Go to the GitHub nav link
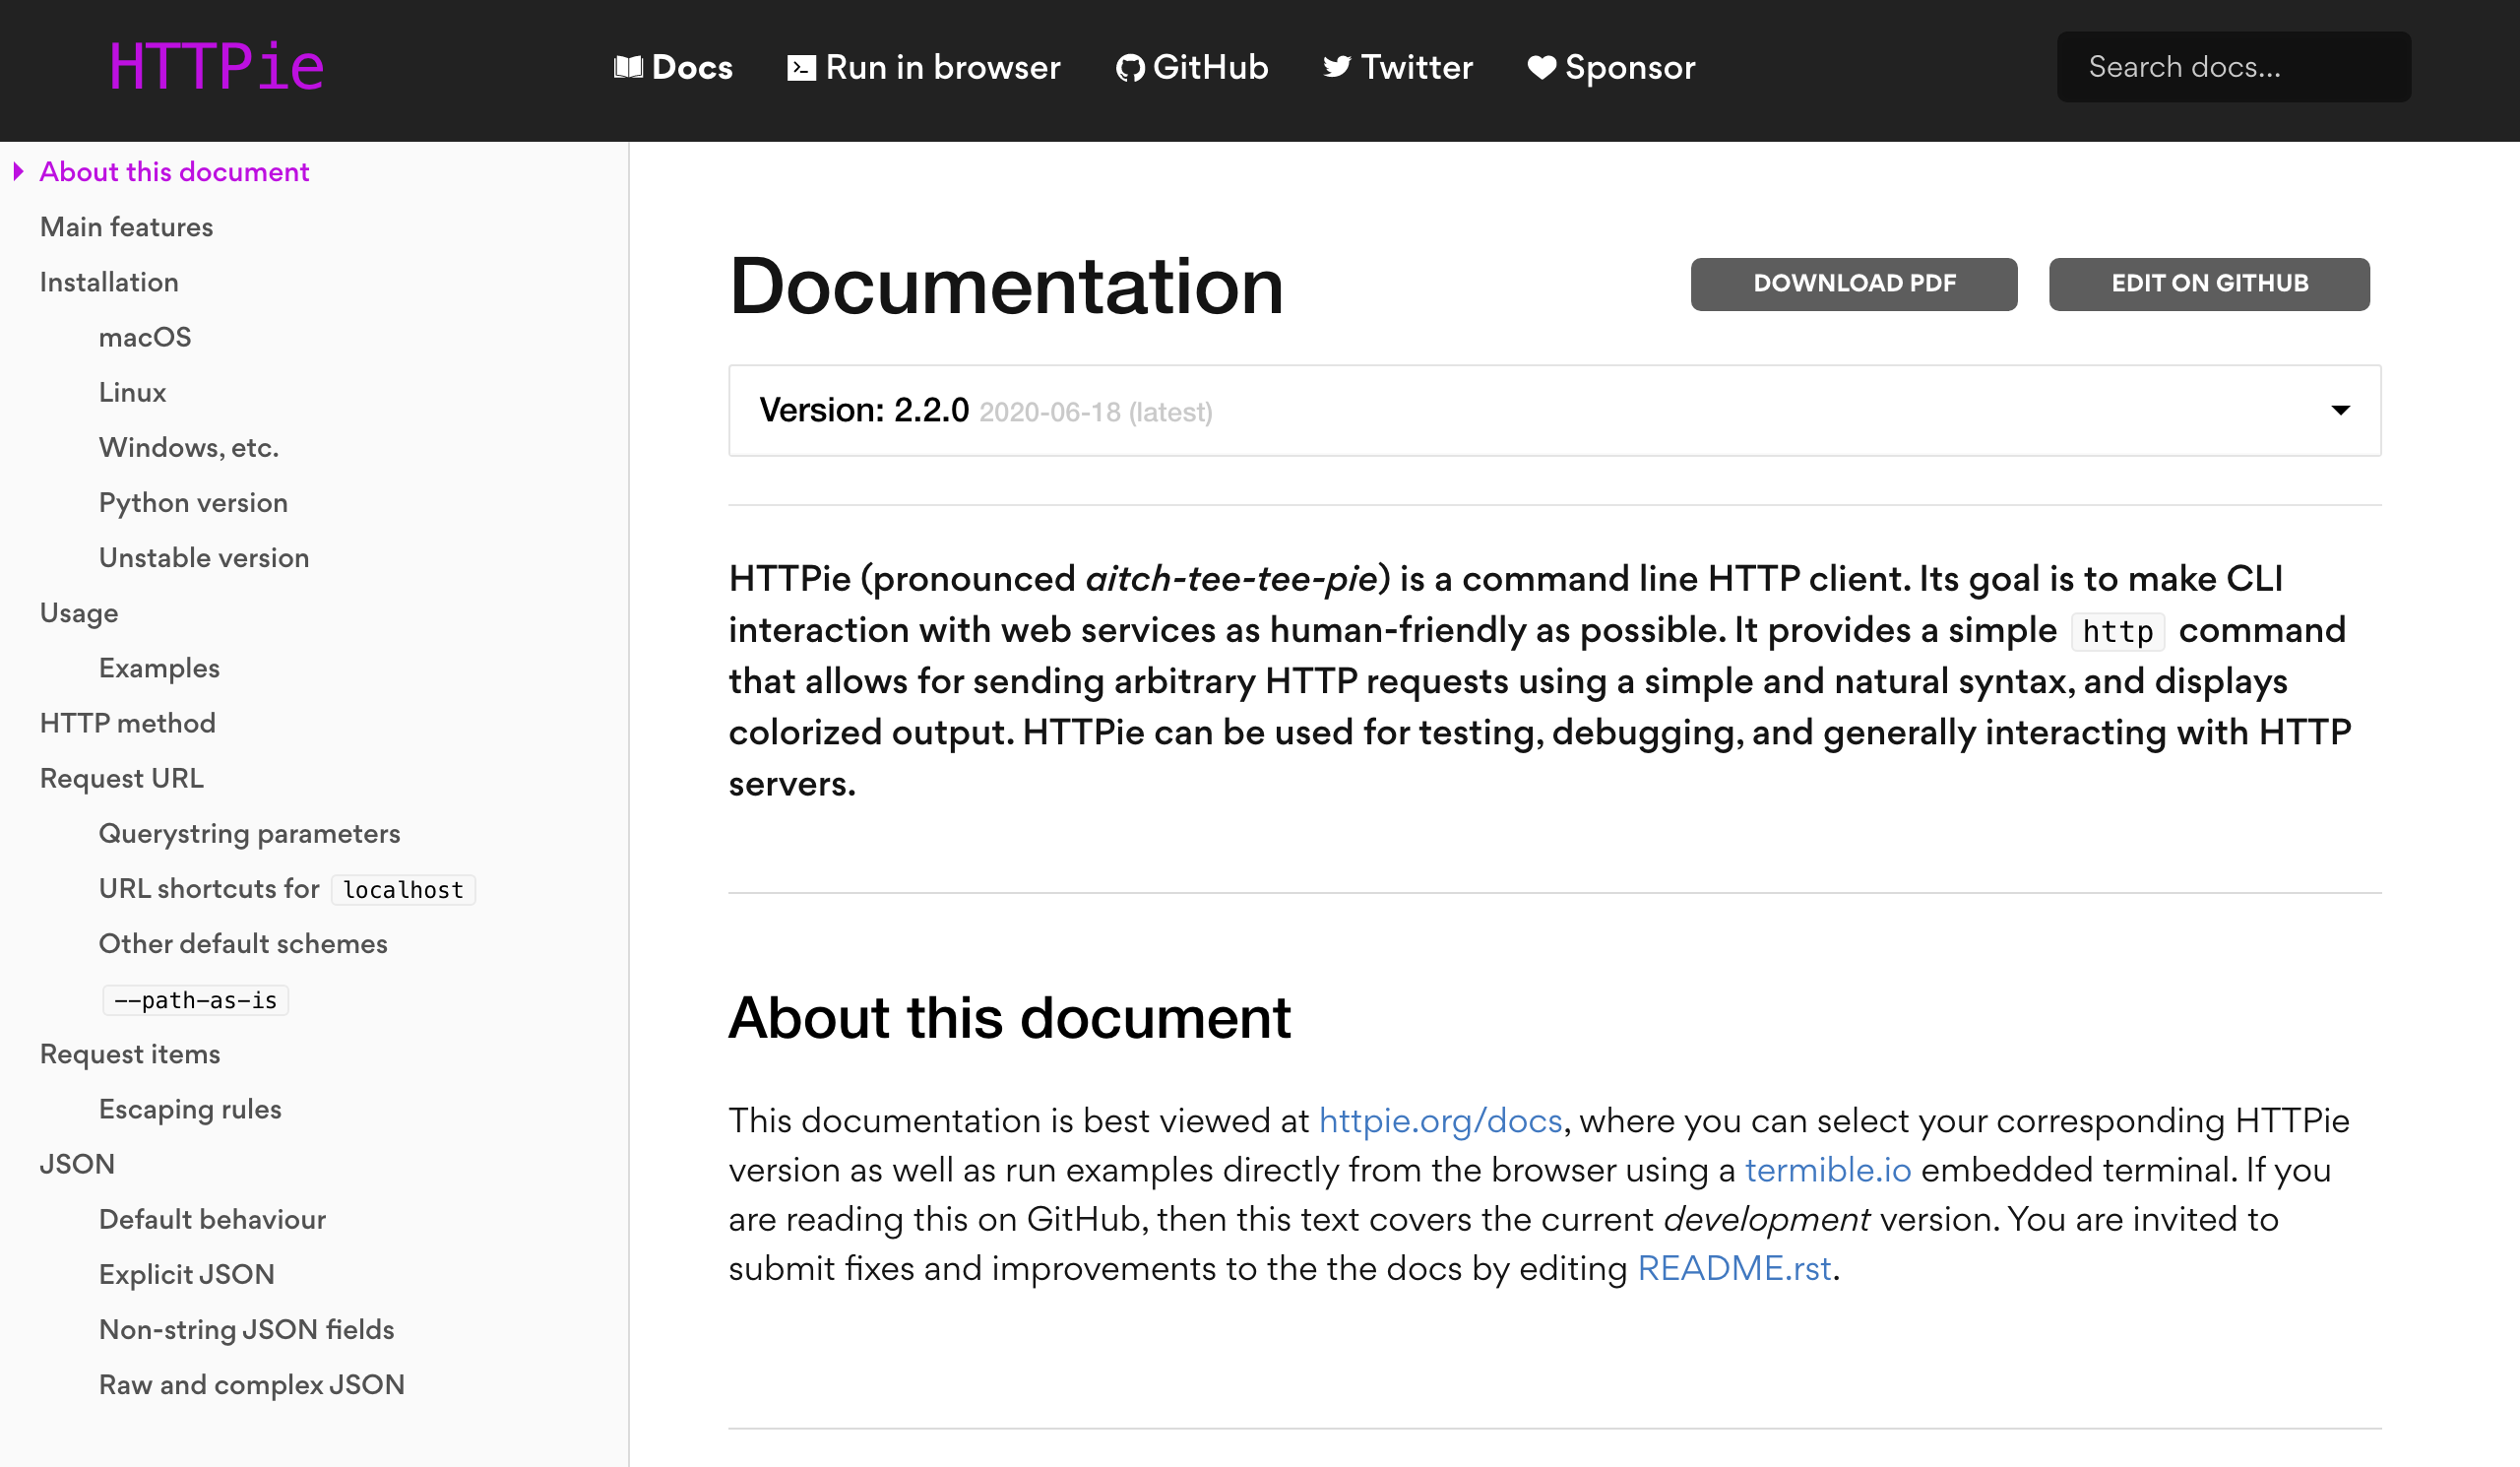 (1192, 67)
